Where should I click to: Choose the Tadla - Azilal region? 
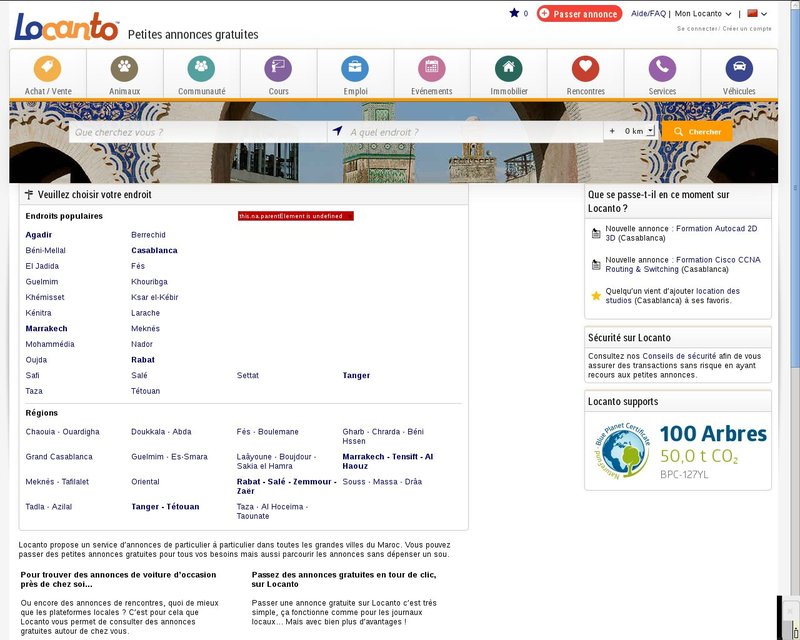(48, 507)
